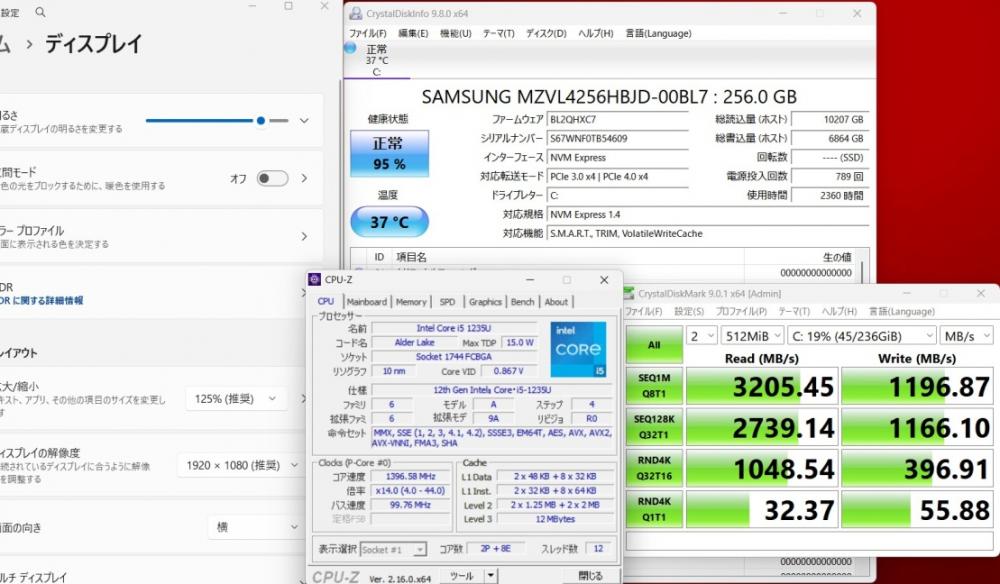Click the 閉じる button in CPU-Z
The height and width of the screenshot is (584, 1000).
click(590, 576)
